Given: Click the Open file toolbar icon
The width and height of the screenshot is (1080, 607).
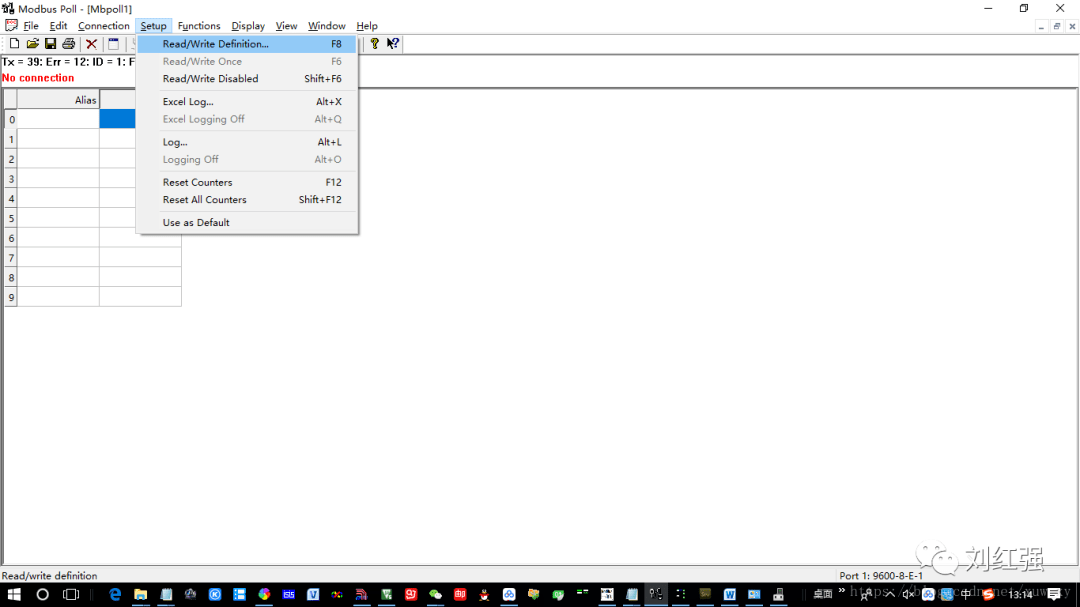Looking at the screenshot, I should coord(33,44).
